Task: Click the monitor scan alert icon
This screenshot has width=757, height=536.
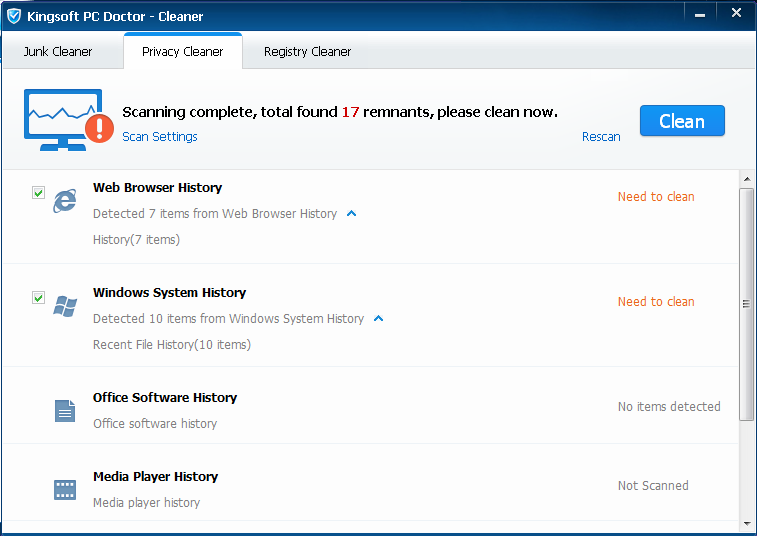Action: point(69,120)
